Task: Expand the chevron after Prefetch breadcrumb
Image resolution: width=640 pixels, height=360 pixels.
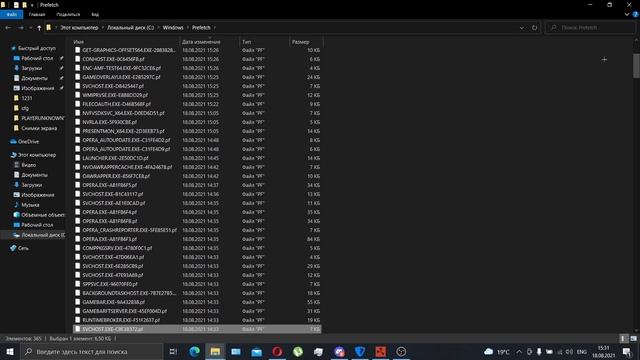Action: [x=215, y=28]
